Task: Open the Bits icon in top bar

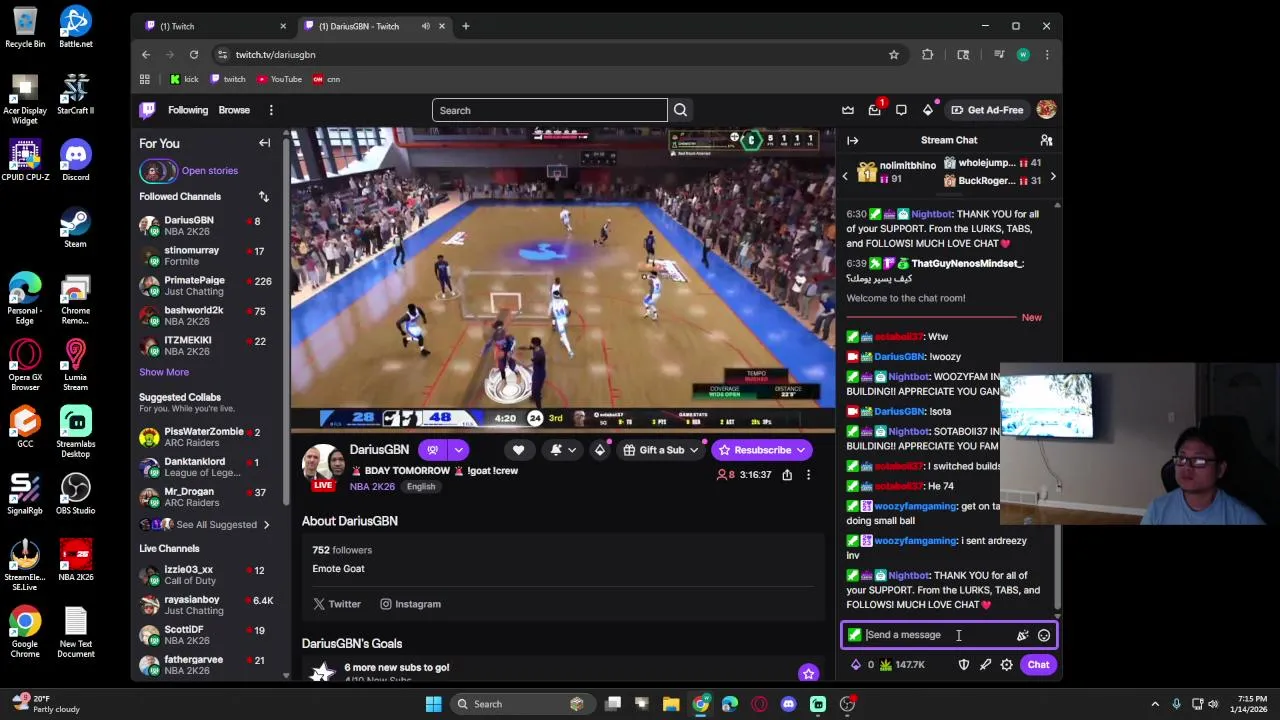Action: tap(928, 110)
